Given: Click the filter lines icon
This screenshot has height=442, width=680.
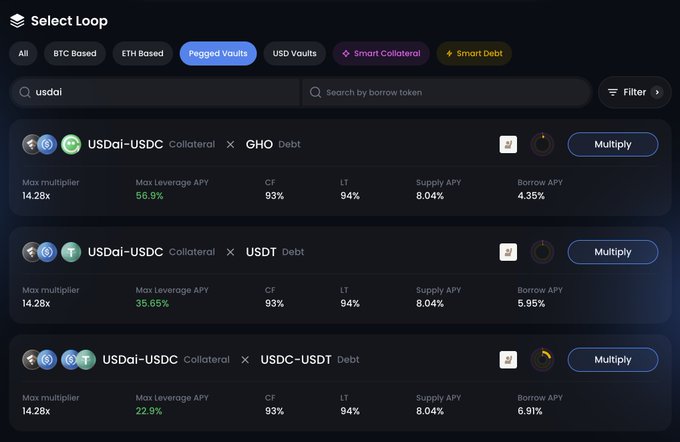Looking at the screenshot, I should point(612,92).
